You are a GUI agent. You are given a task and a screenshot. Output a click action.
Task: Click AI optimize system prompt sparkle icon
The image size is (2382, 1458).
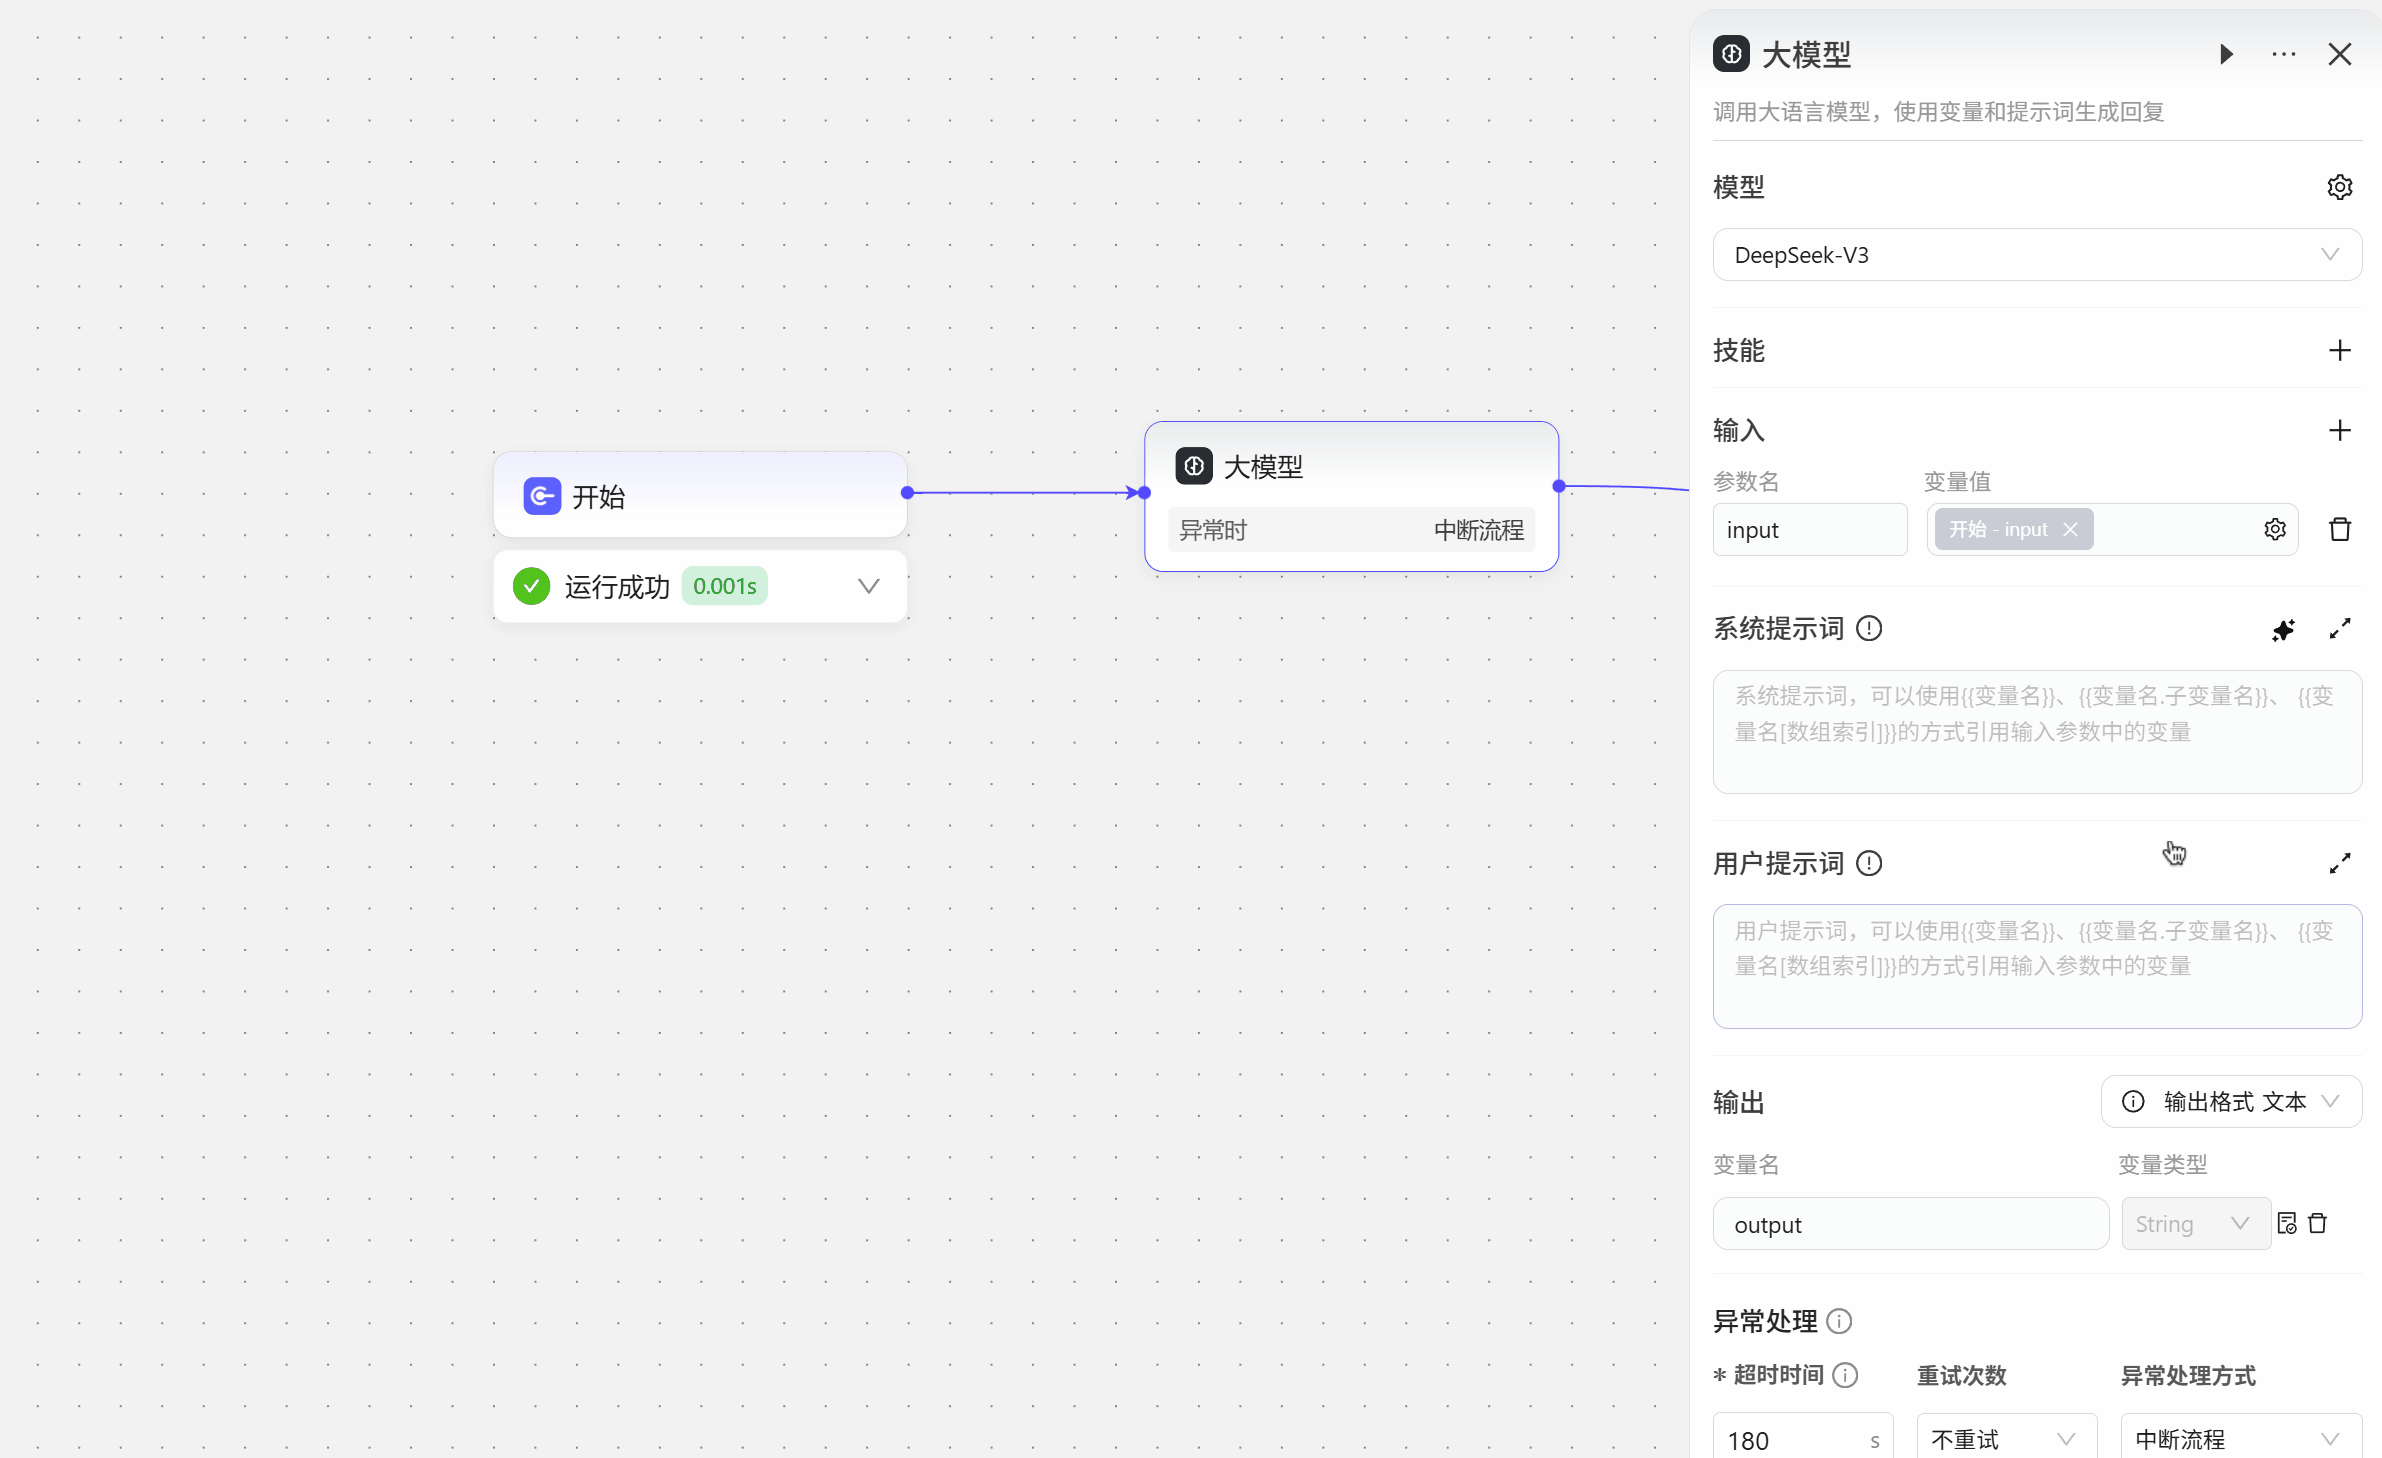pyautogui.click(x=2283, y=630)
